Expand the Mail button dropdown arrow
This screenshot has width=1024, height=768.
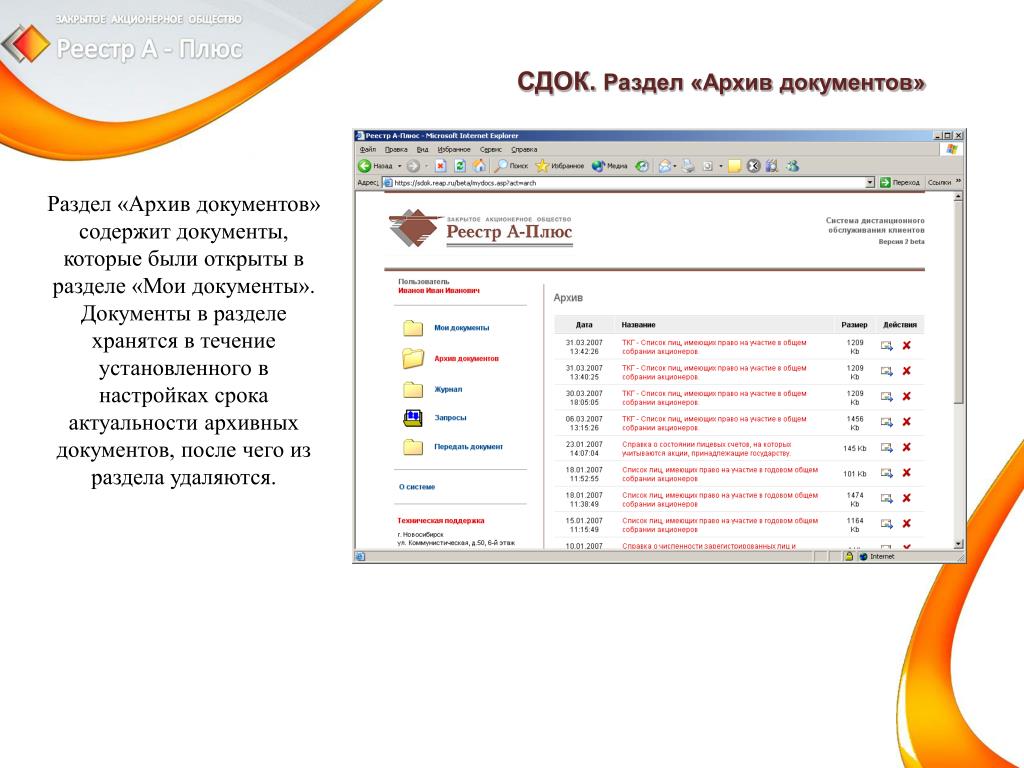675,166
